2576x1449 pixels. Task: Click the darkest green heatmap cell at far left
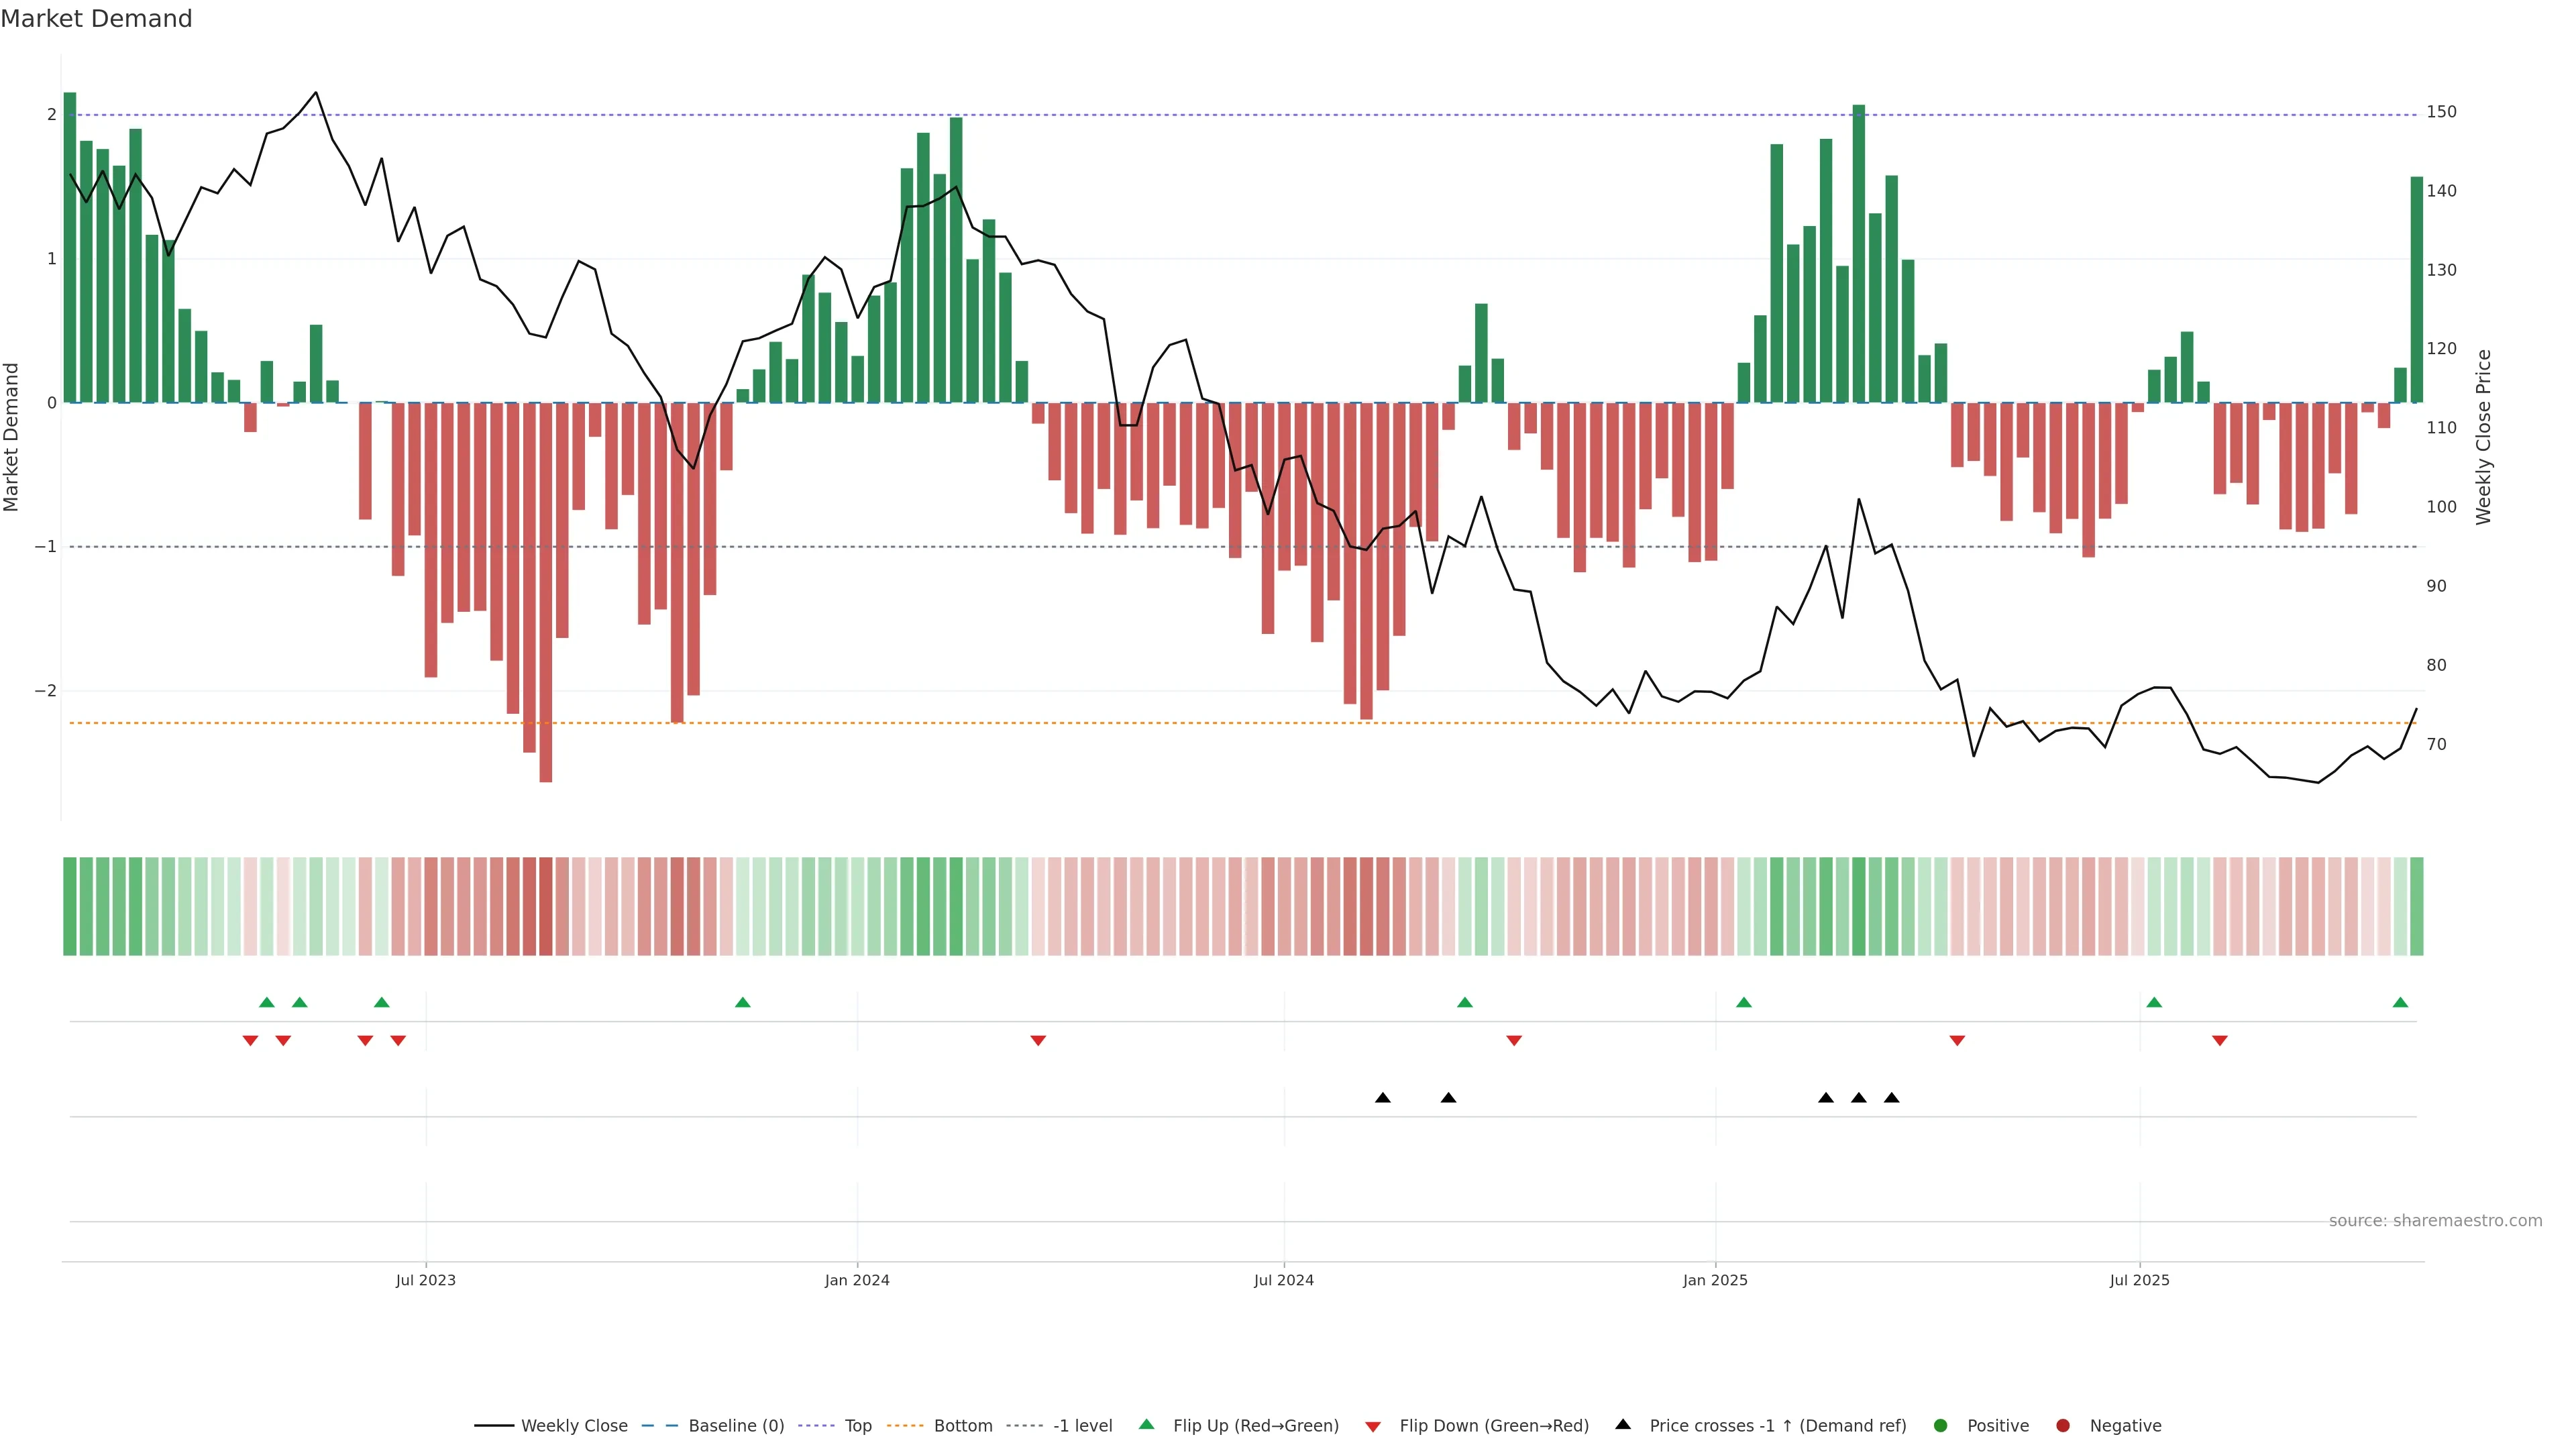[x=69, y=905]
